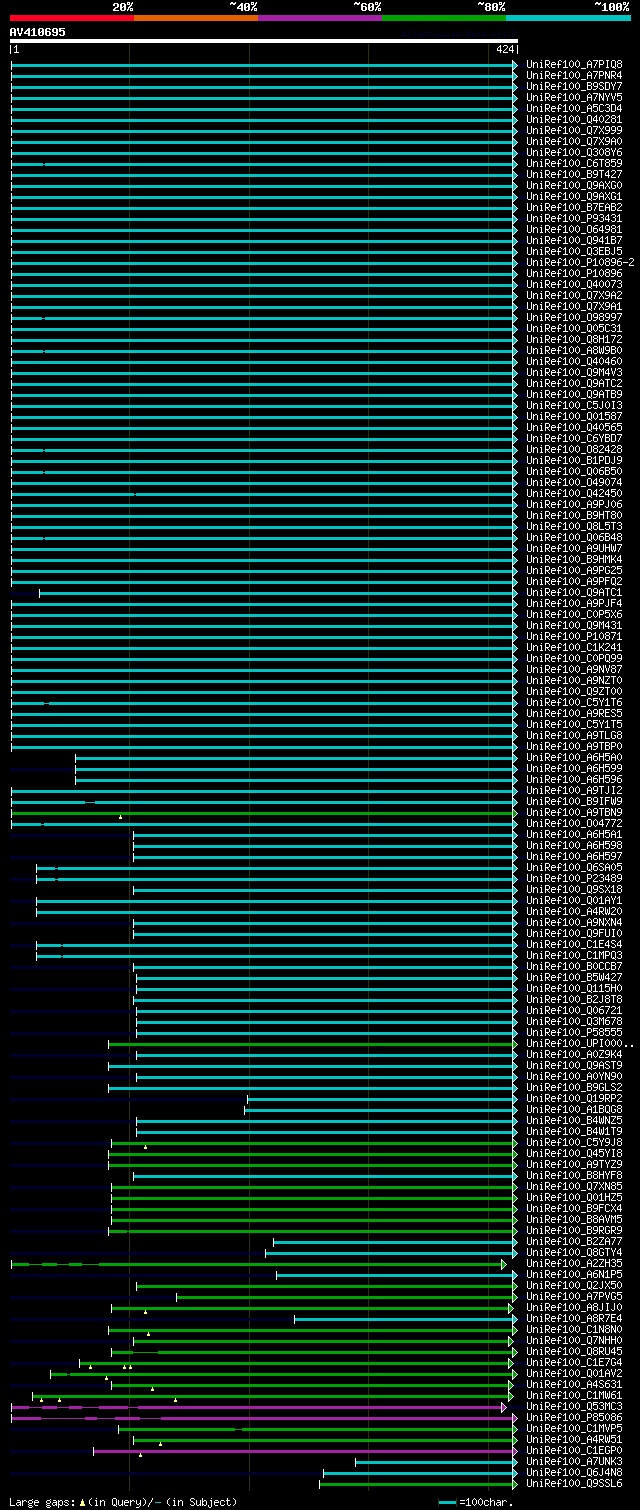Screen dimensions: 640x1510
Task: Select label UniRef100_Q9M4V3
Action: coord(574,372)
